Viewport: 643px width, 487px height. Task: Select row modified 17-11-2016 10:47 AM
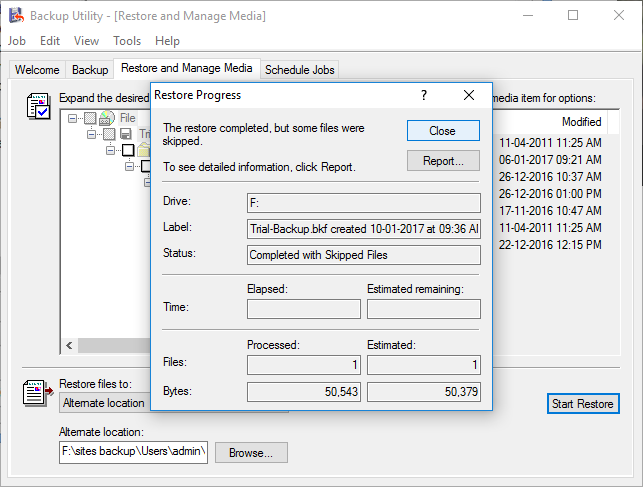pos(550,211)
